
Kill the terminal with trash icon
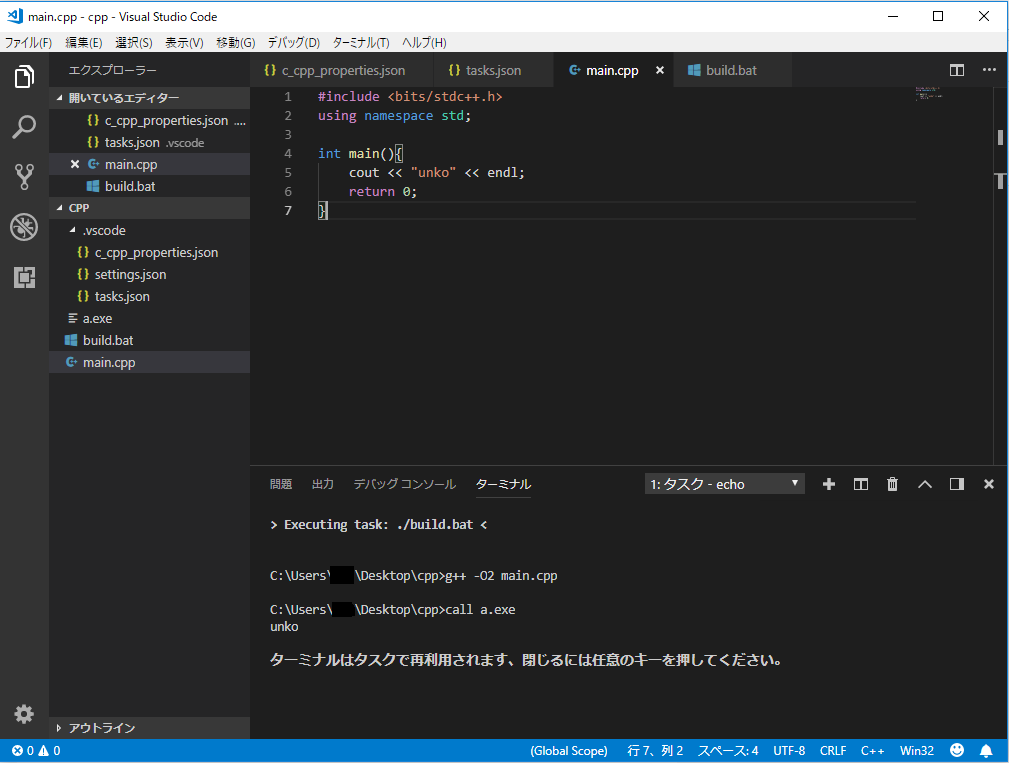click(x=892, y=484)
